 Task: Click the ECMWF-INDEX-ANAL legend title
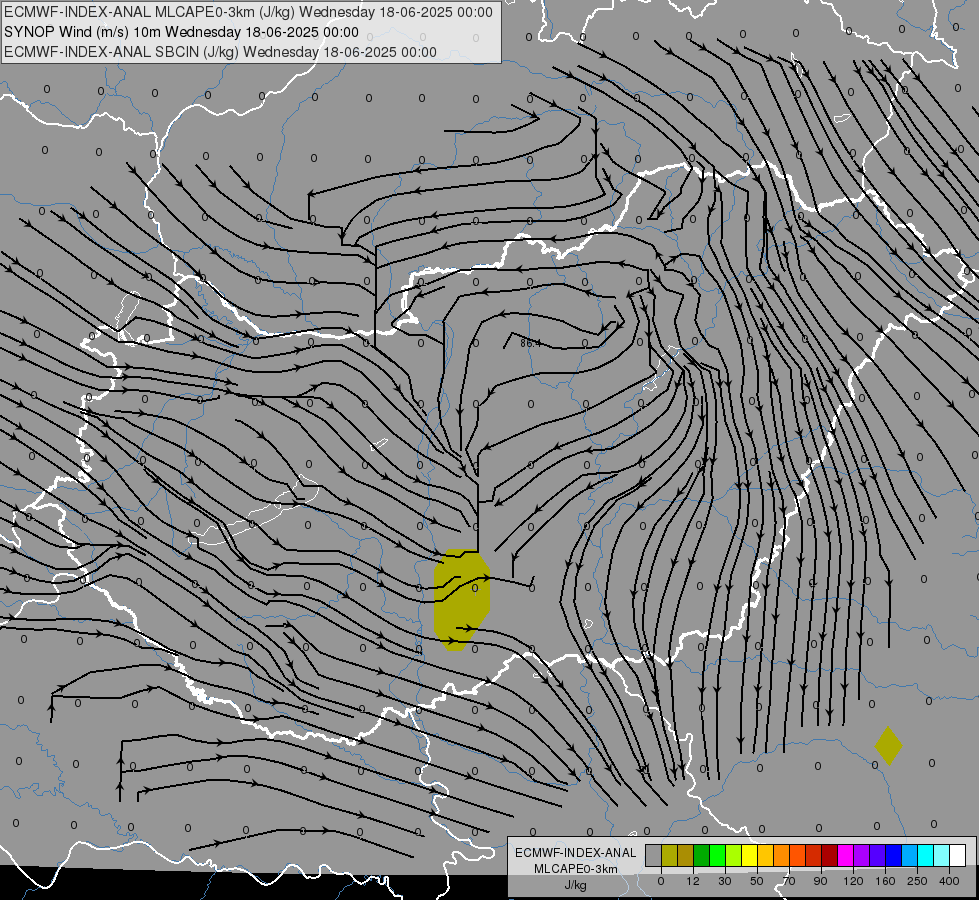(576, 853)
